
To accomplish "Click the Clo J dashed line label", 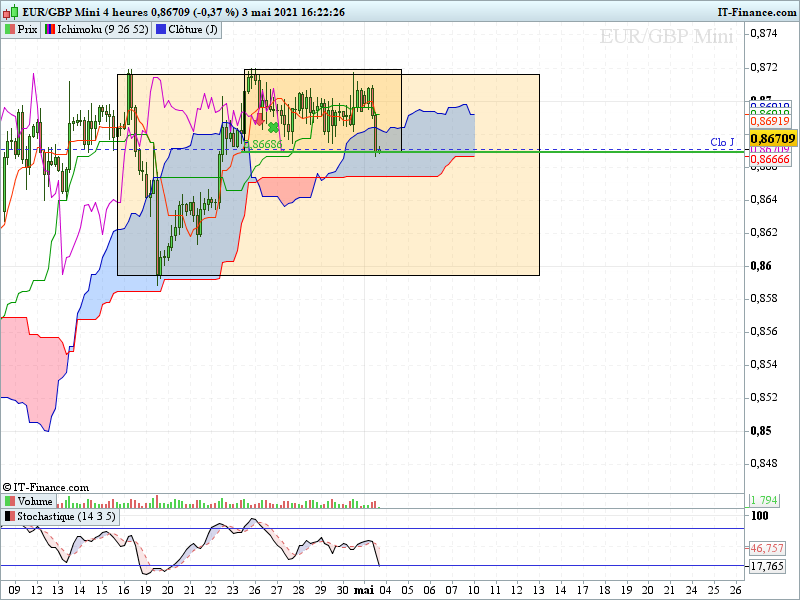I will (x=722, y=142).
